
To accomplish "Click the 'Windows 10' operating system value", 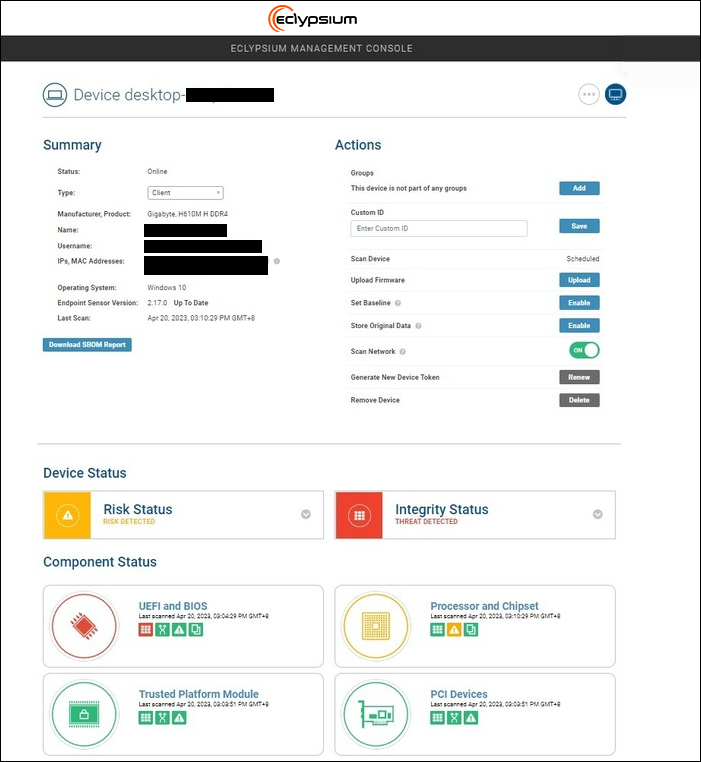I will (167, 288).
